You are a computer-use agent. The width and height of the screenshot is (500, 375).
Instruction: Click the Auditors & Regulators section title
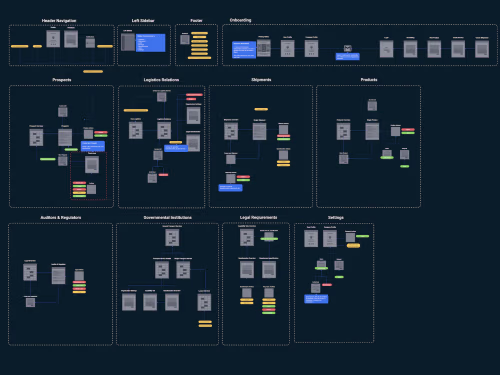coord(61,218)
